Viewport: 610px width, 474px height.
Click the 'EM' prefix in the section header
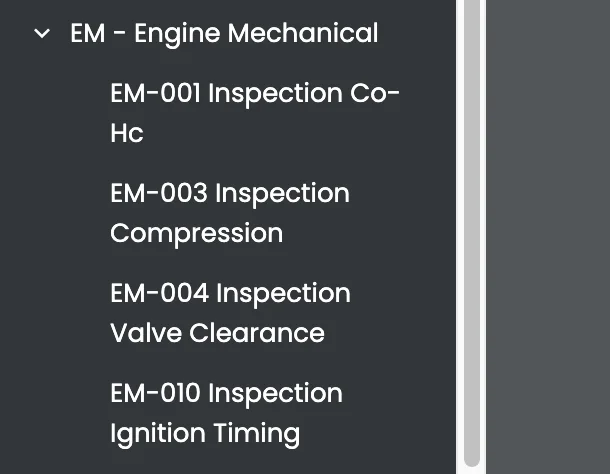click(x=88, y=34)
